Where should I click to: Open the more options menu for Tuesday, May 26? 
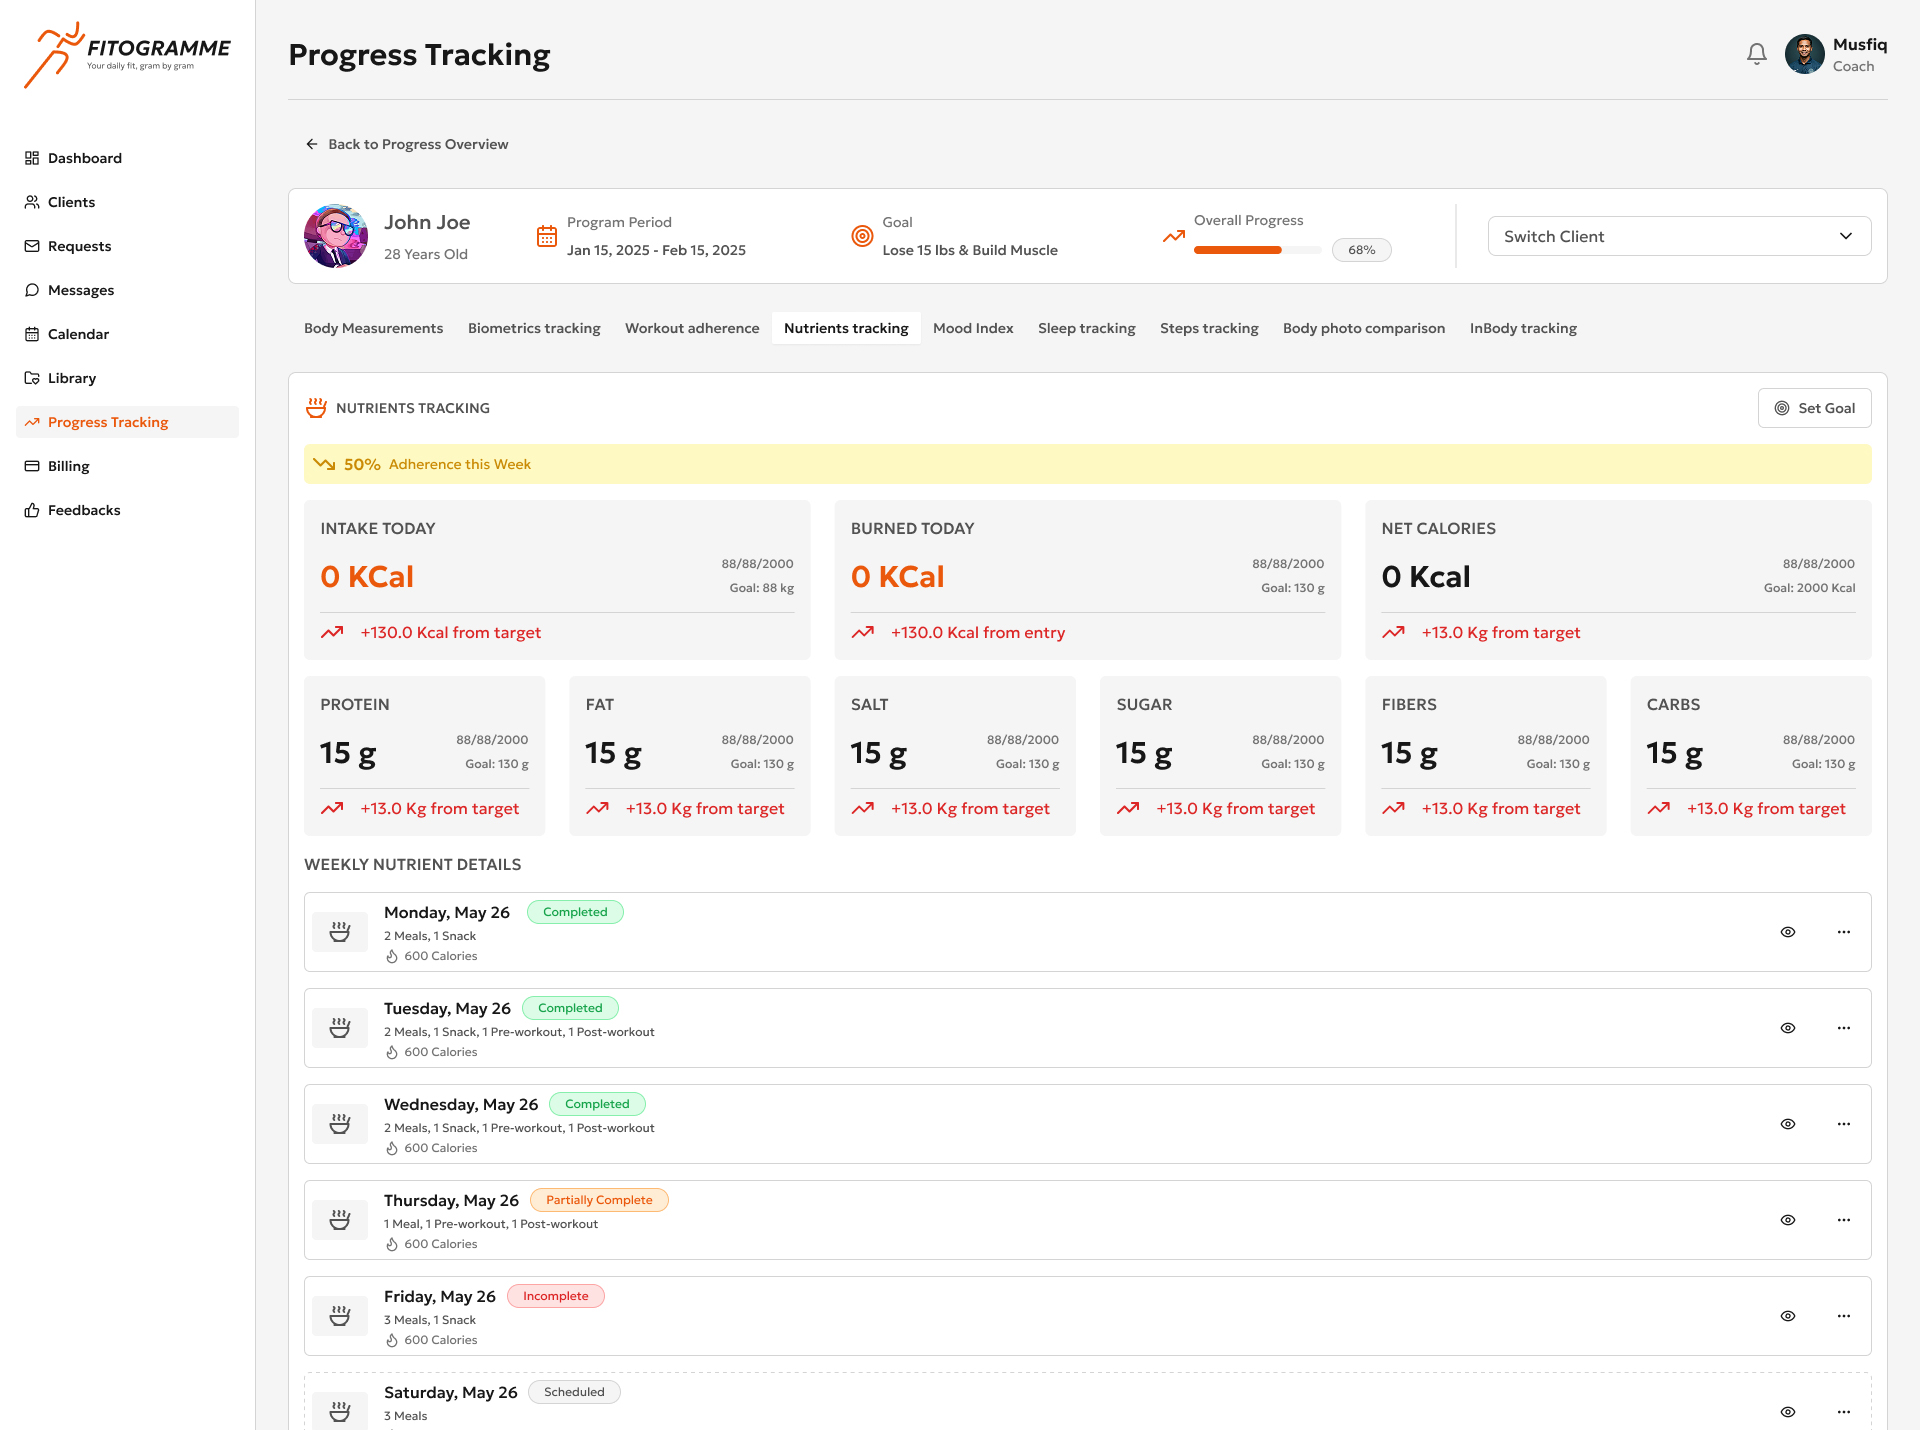click(x=1844, y=1028)
